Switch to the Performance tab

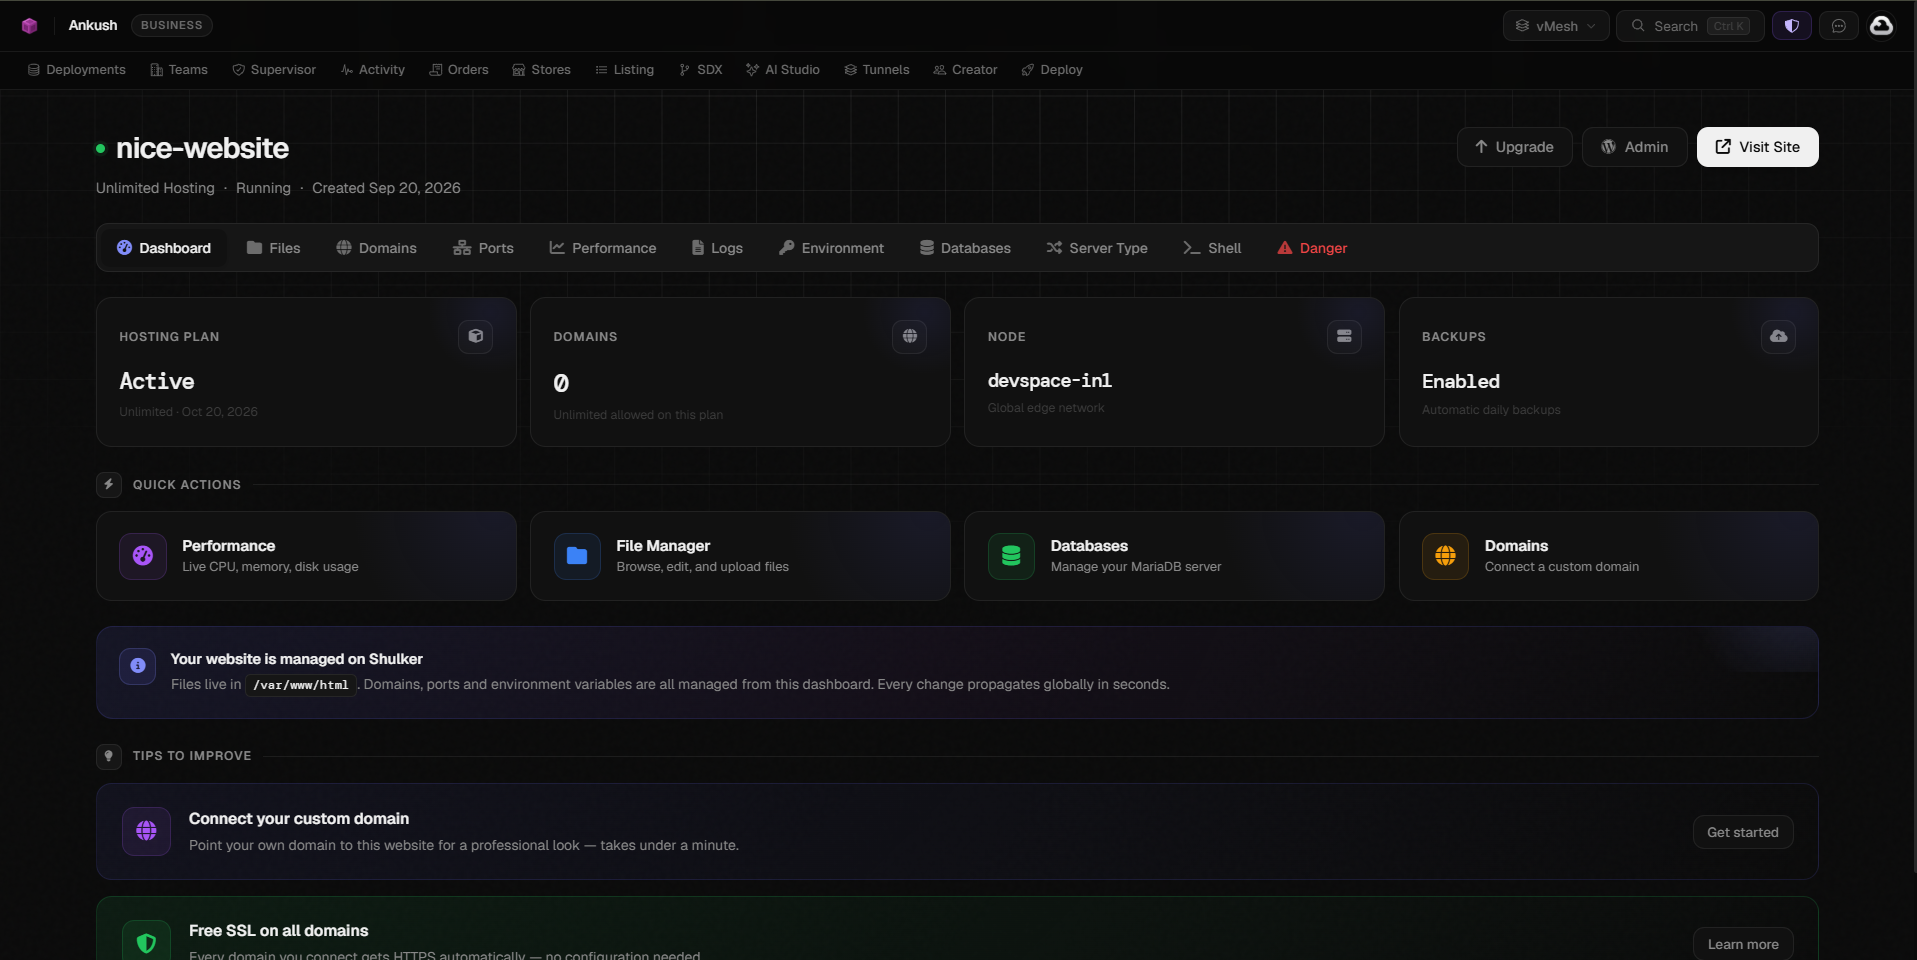(603, 248)
